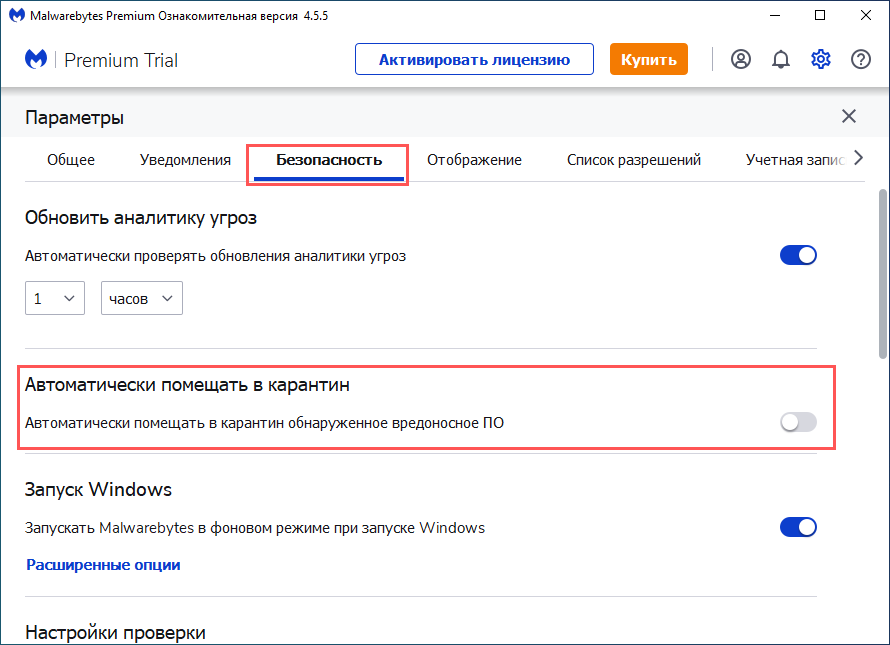This screenshot has height=645, width=890.
Task: Click the Malwarebytes title bar icon
Action: coord(17,15)
